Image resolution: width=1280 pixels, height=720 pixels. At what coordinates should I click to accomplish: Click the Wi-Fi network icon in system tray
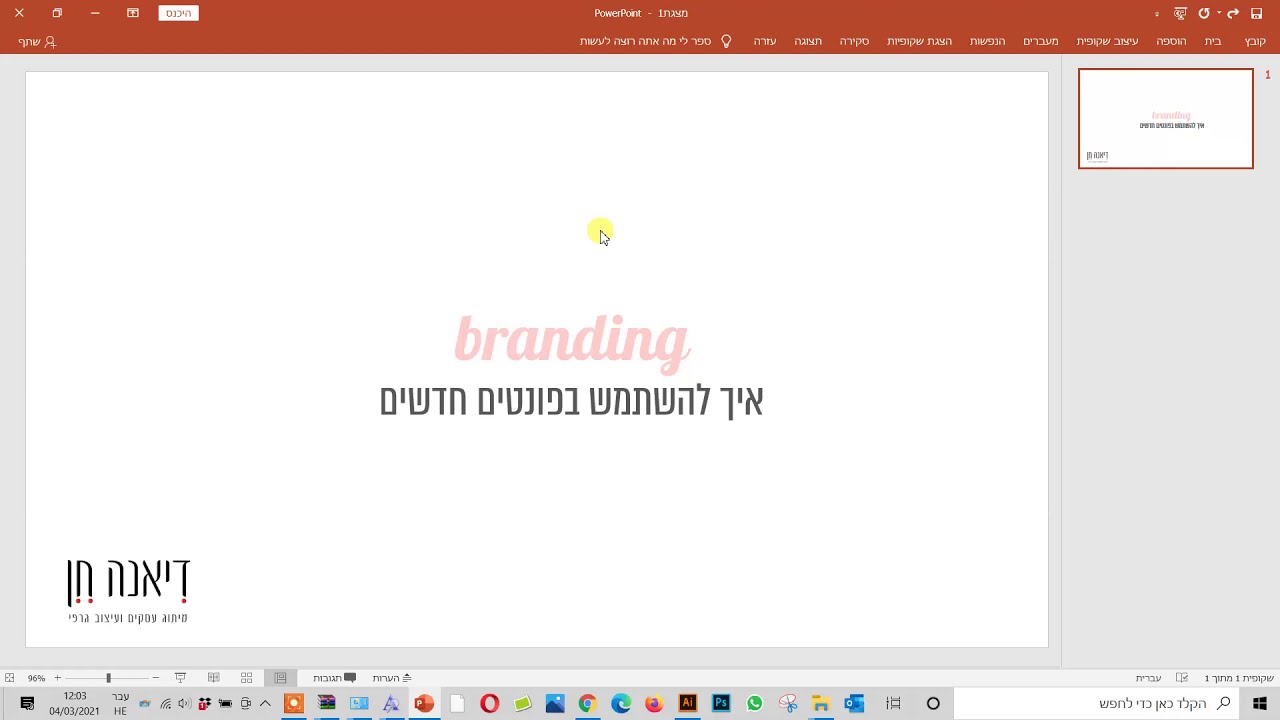pyautogui.click(x=165, y=704)
